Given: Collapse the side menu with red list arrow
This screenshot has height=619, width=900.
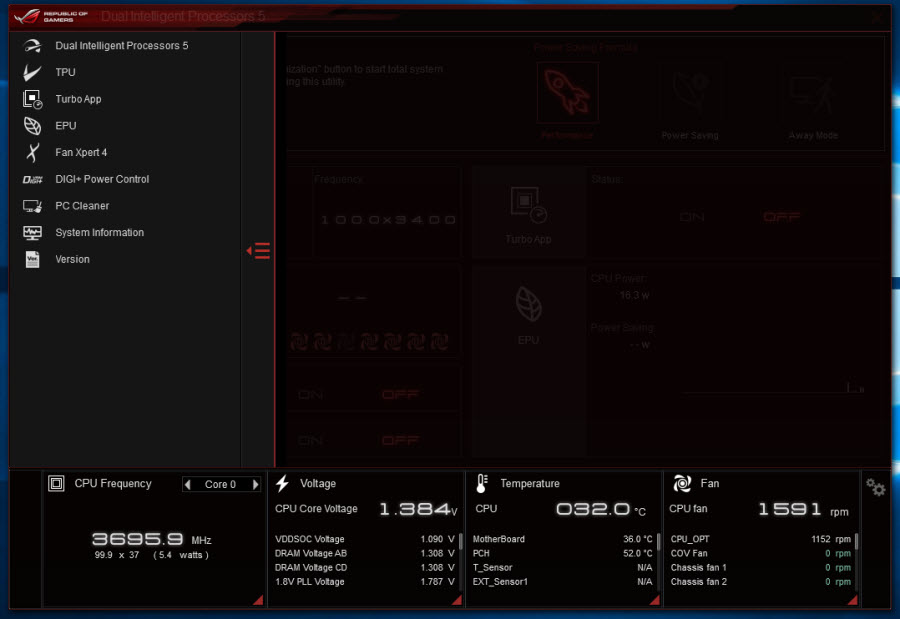Looking at the screenshot, I should [258, 251].
